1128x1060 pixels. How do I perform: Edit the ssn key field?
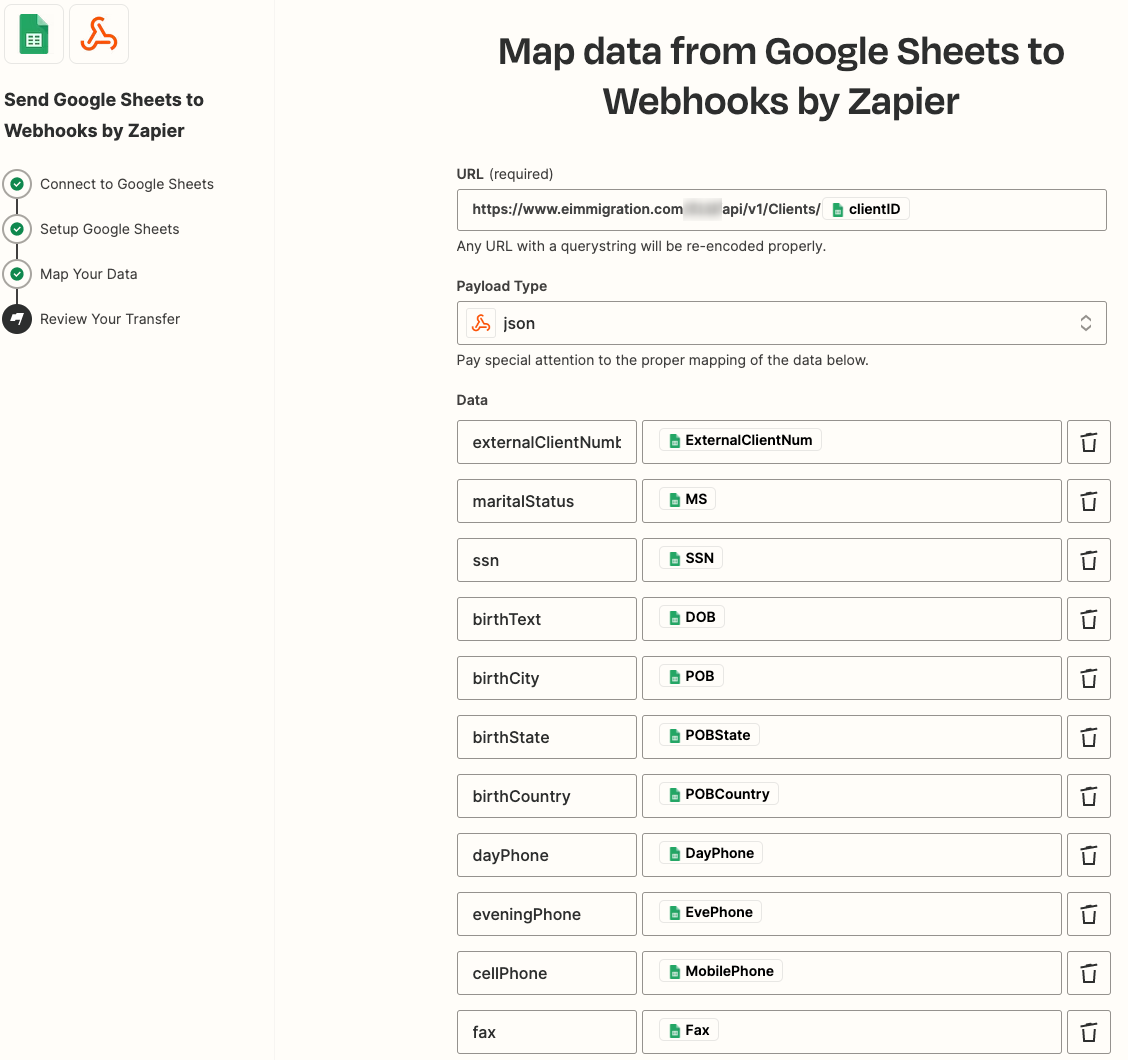coord(547,560)
